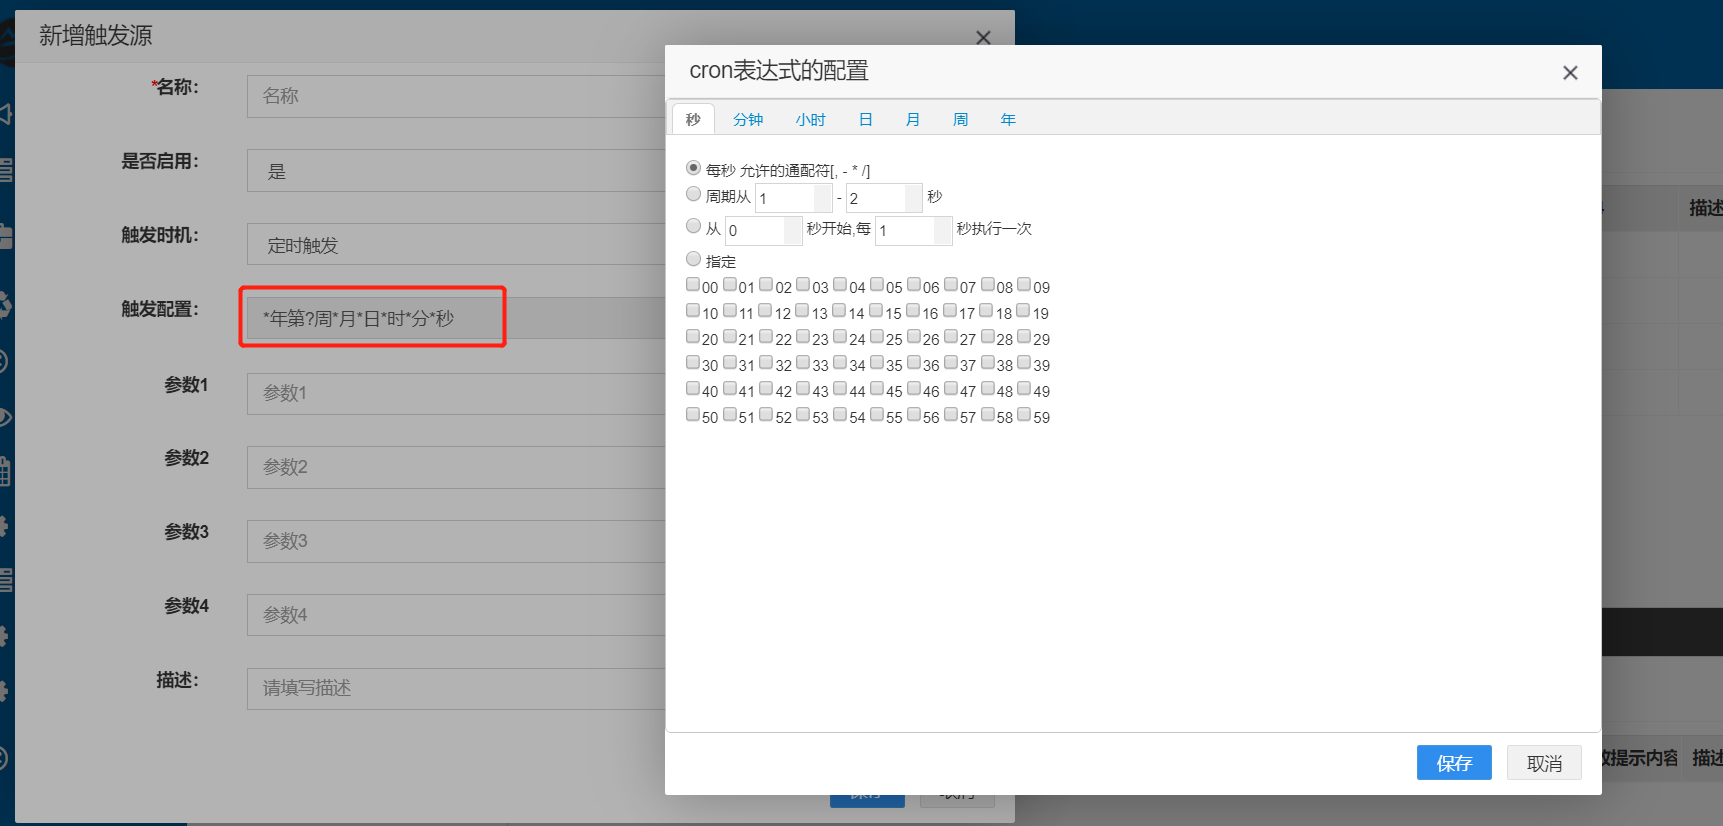The height and width of the screenshot is (826, 1723).
Task: Check the 05 second checkbox
Action: tap(877, 285)
